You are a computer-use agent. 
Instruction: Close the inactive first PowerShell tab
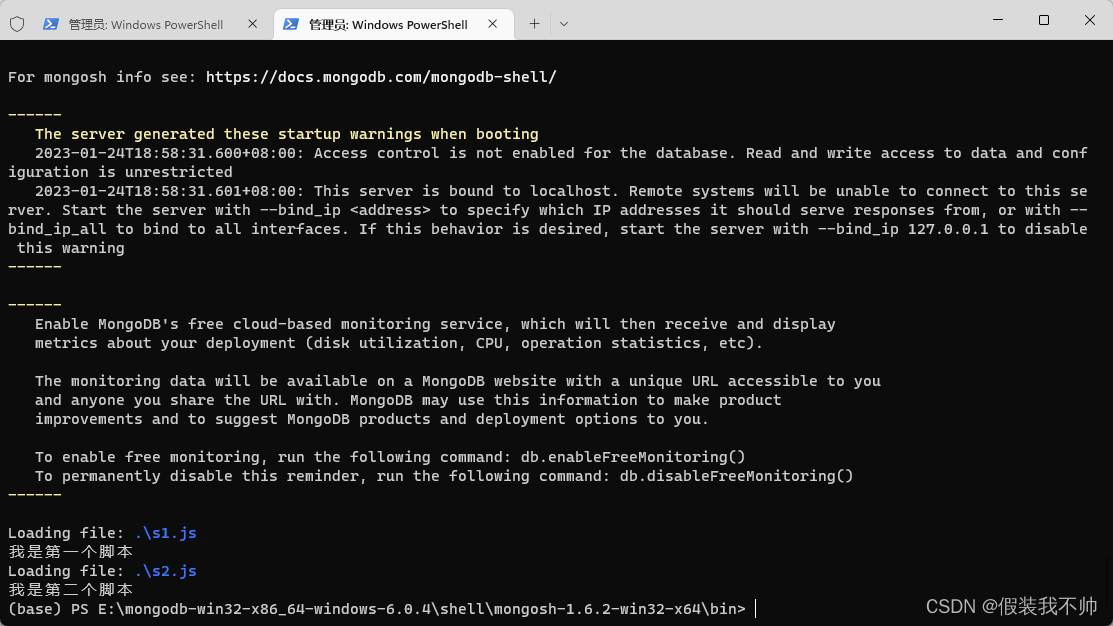(253, 24)
